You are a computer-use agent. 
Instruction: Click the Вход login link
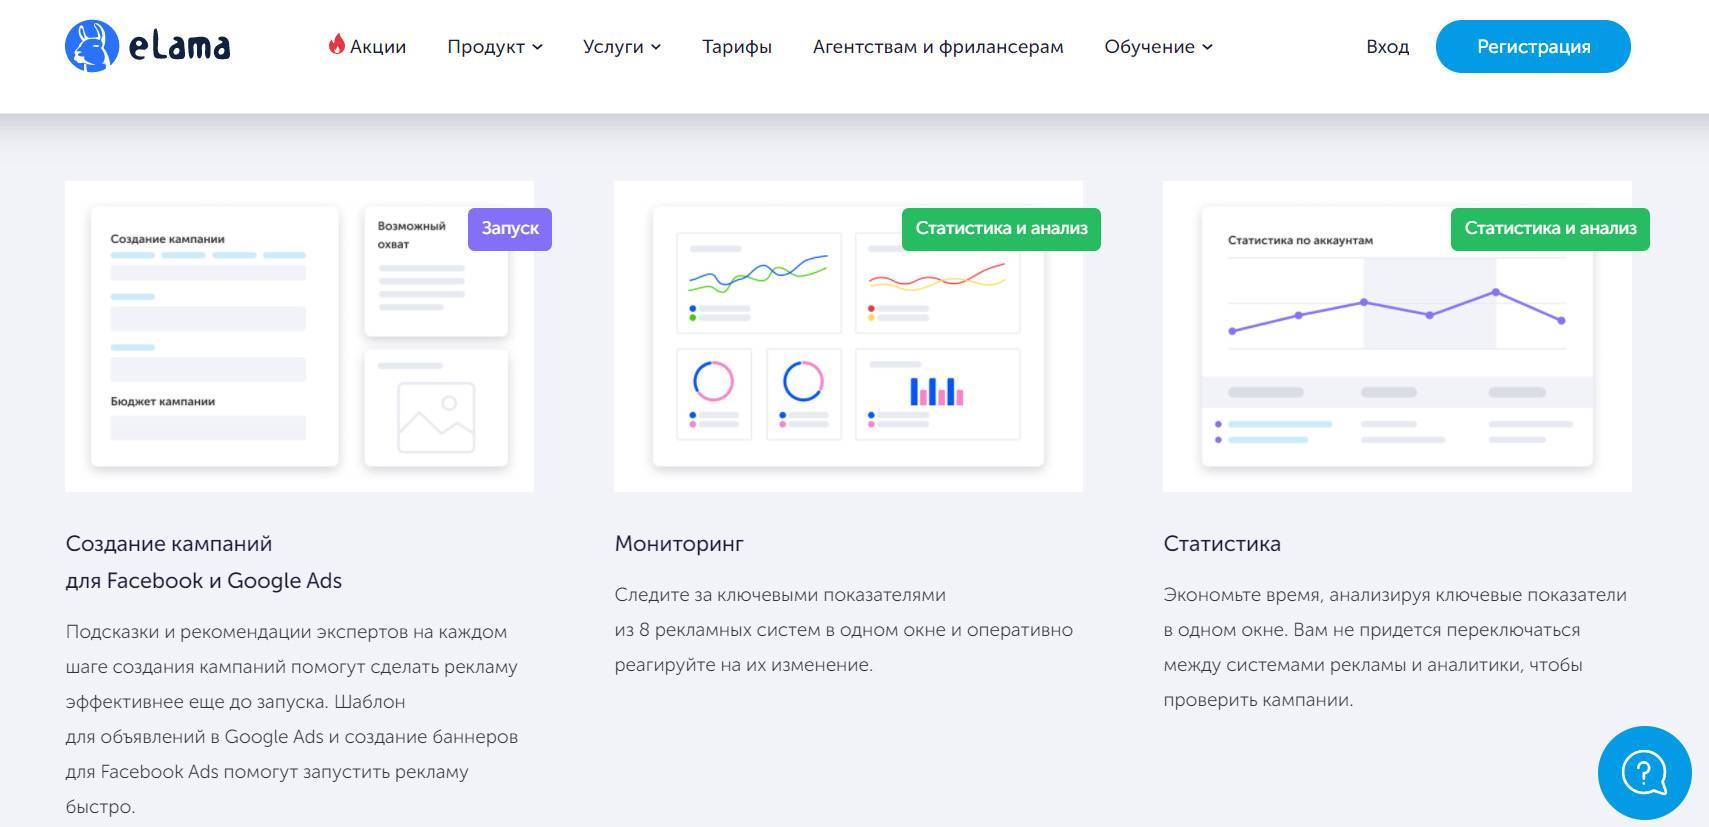1387,47
